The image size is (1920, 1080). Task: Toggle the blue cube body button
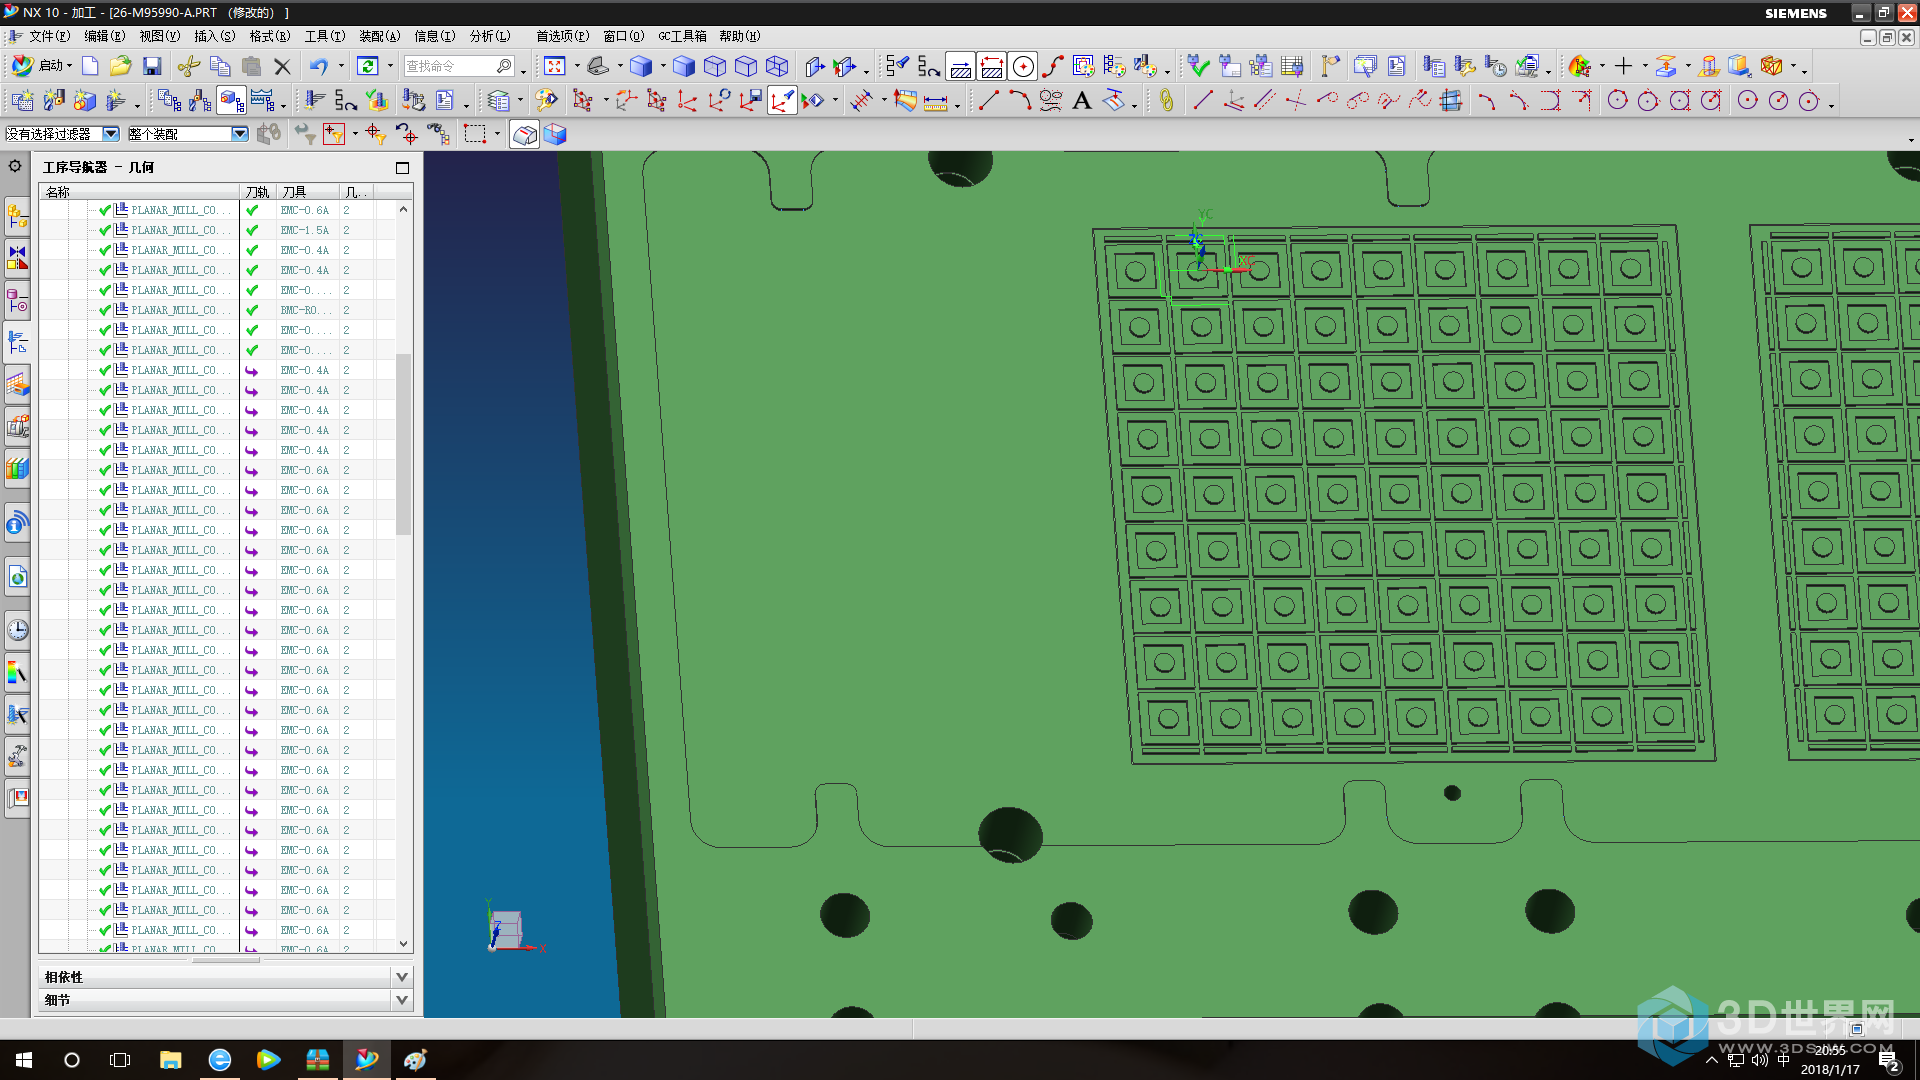[556, 134]
